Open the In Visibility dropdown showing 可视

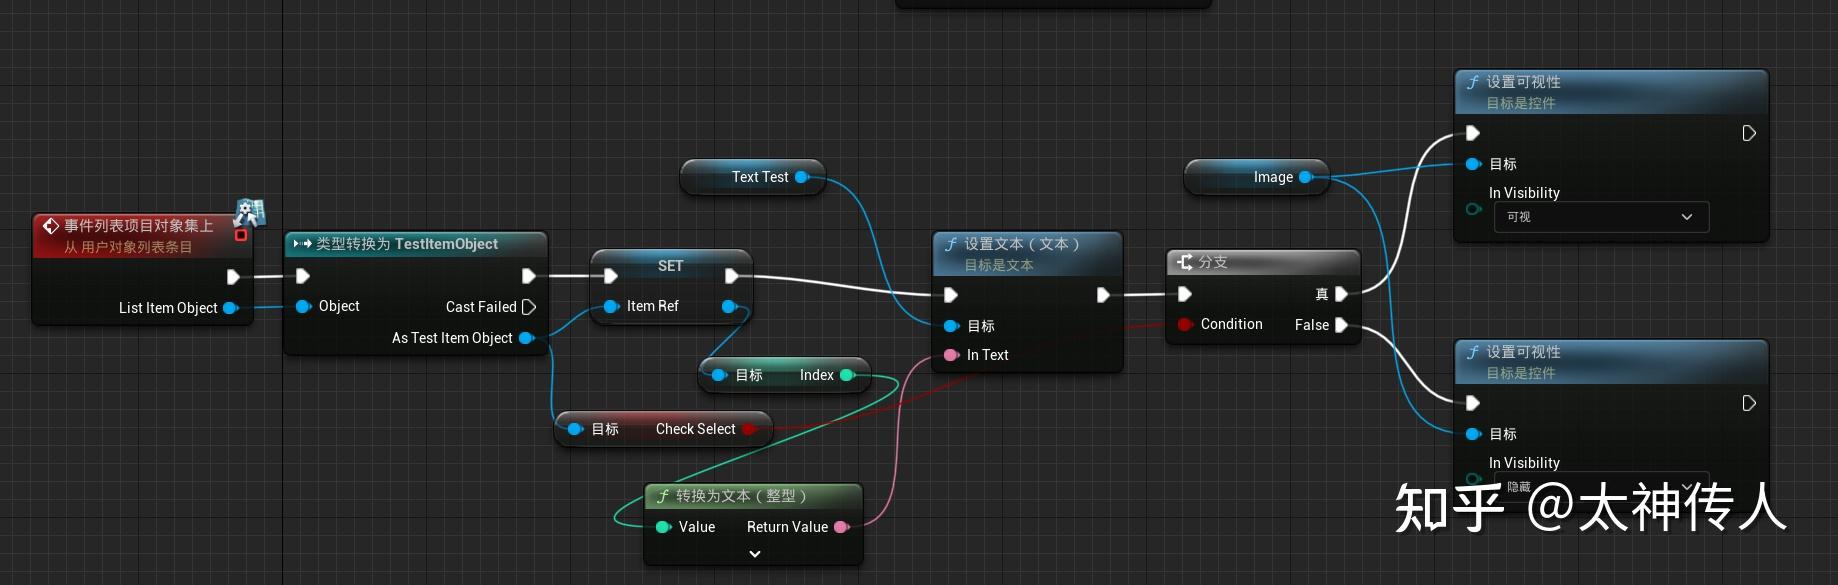pos(1601,217)
